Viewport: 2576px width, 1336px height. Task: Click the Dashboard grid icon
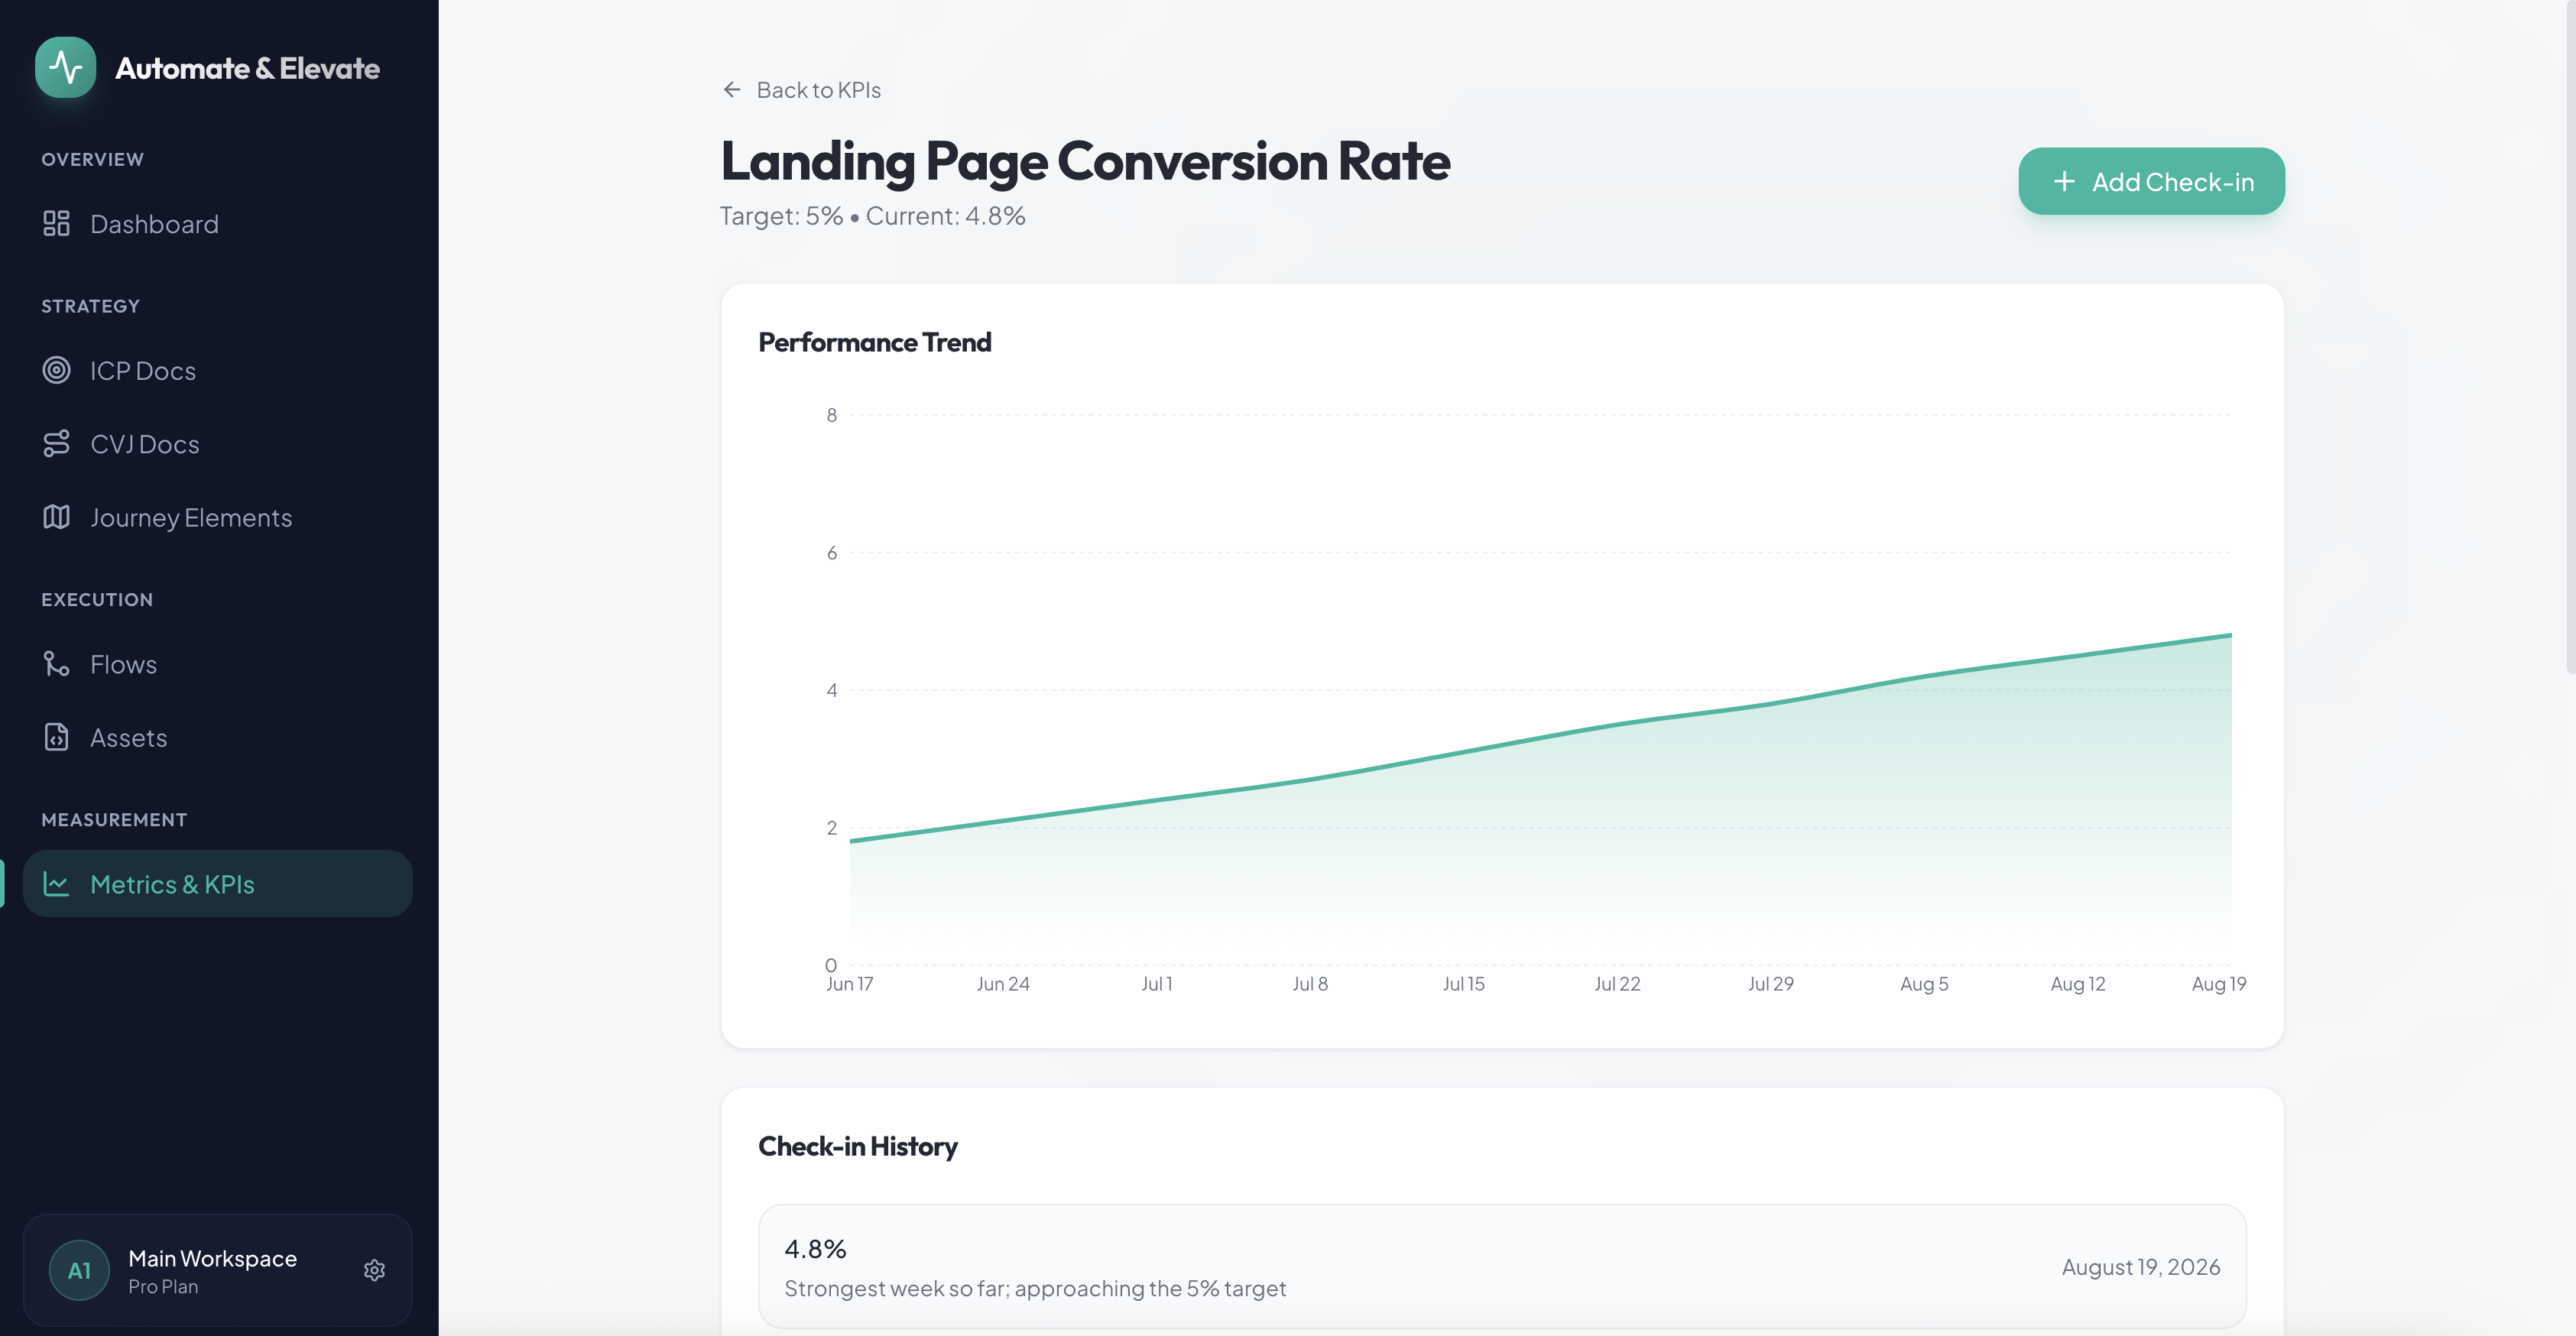tap(56, 223)
